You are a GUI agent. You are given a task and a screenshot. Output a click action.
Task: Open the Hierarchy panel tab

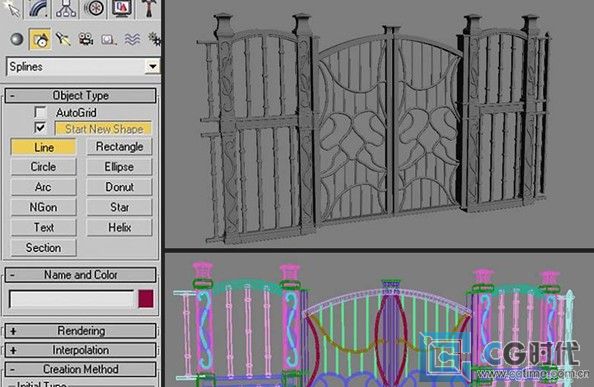(x=66, y=8)
